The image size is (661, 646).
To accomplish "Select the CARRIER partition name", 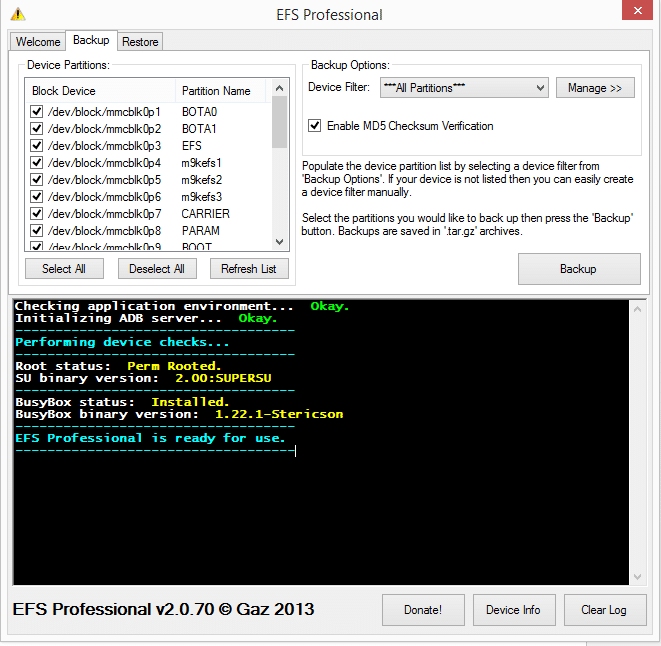I will [206, 214].
